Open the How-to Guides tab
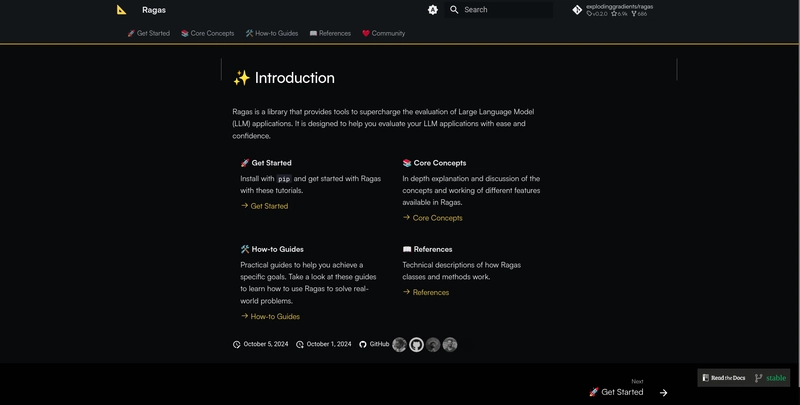800x405 pixels. point(272,33)
